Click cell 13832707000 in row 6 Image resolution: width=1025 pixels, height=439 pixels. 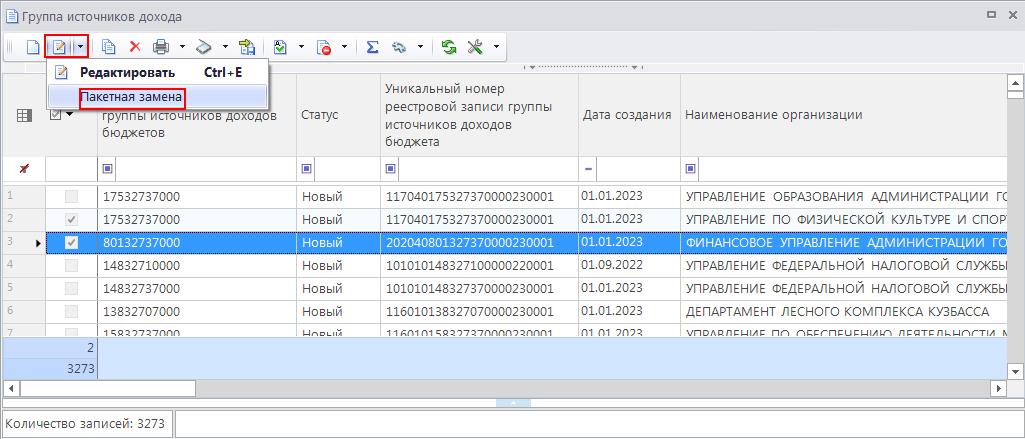point(197,312)
